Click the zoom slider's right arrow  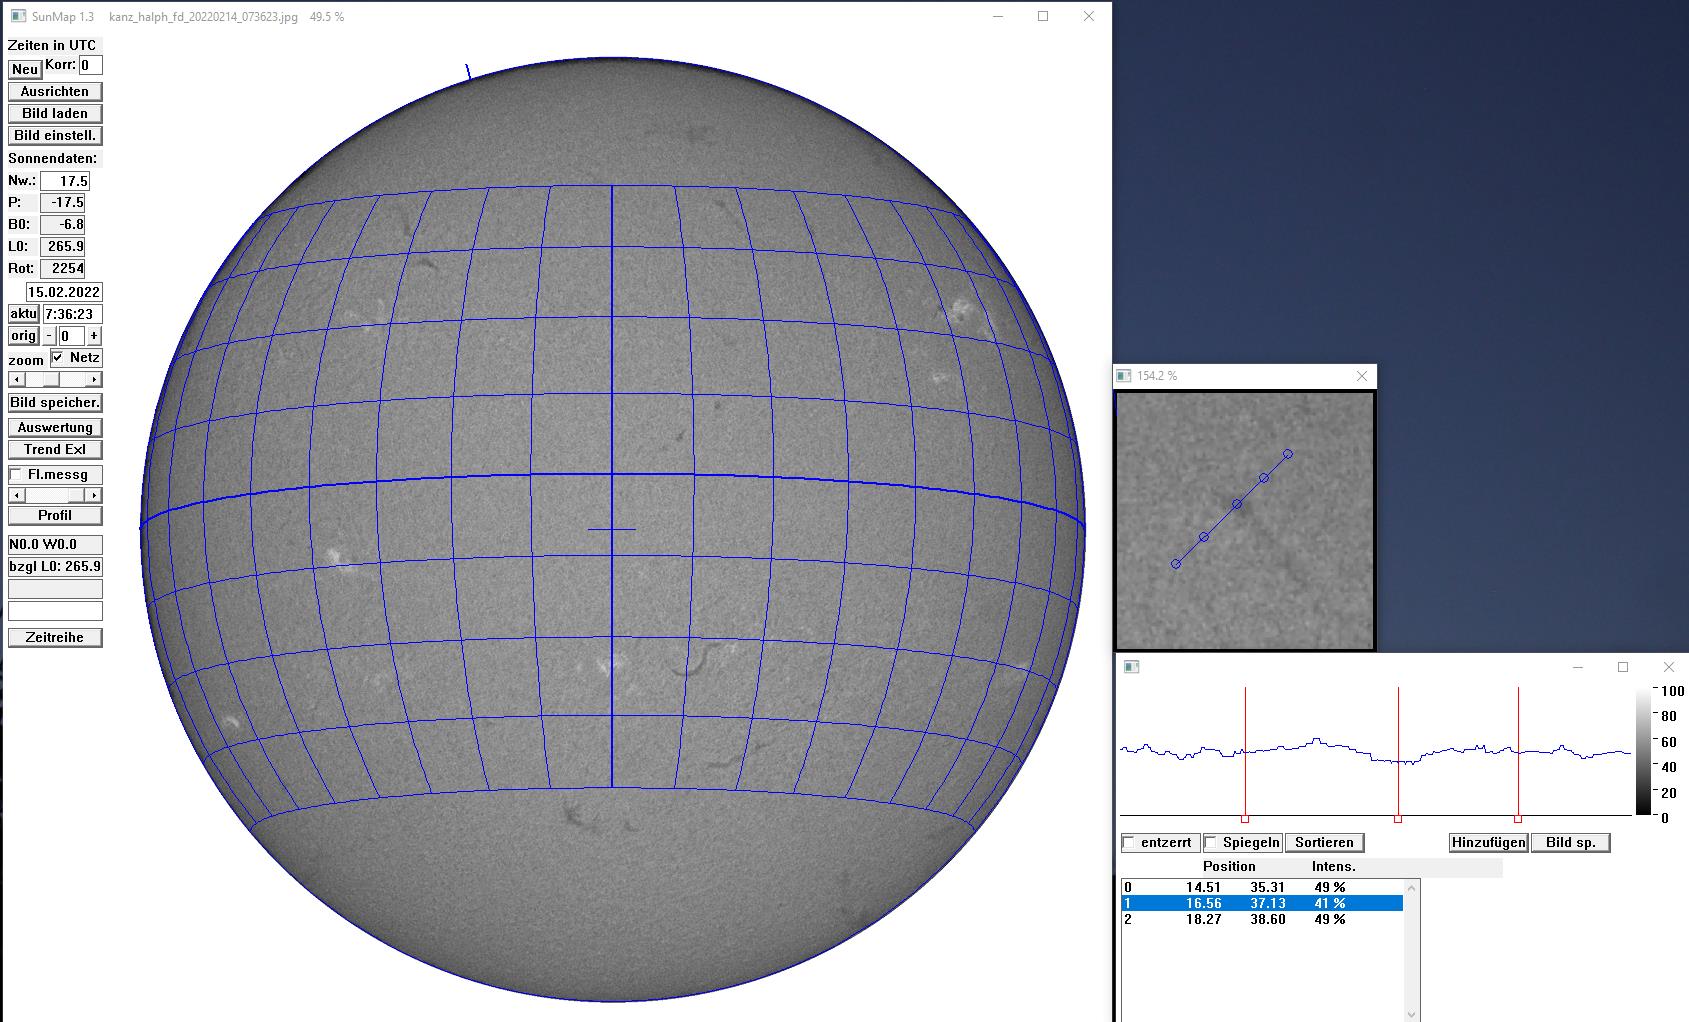pos(94,380)
